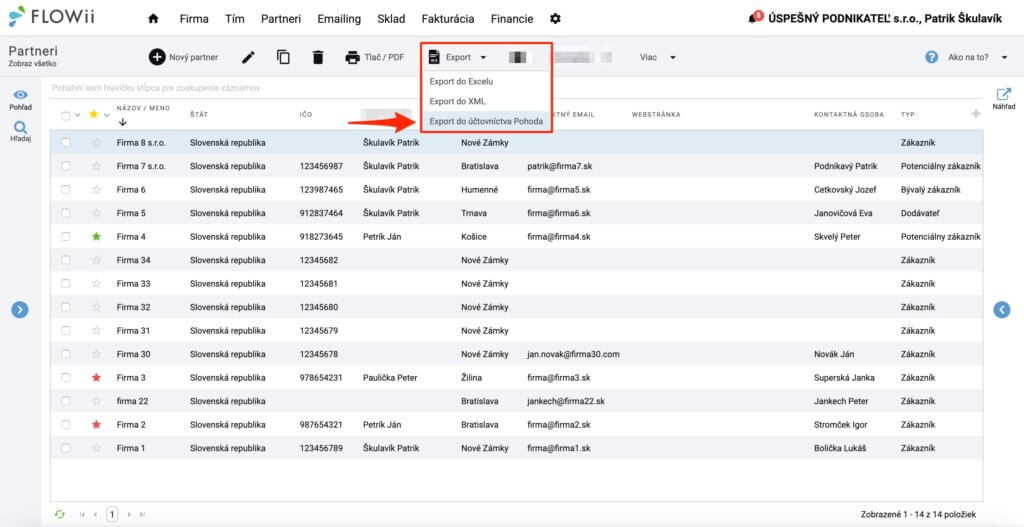Image resolution: width=1024 pixels, height=527 pixels.
Task: Click email jan.novak@firma30.com
Action: point(573,354)
